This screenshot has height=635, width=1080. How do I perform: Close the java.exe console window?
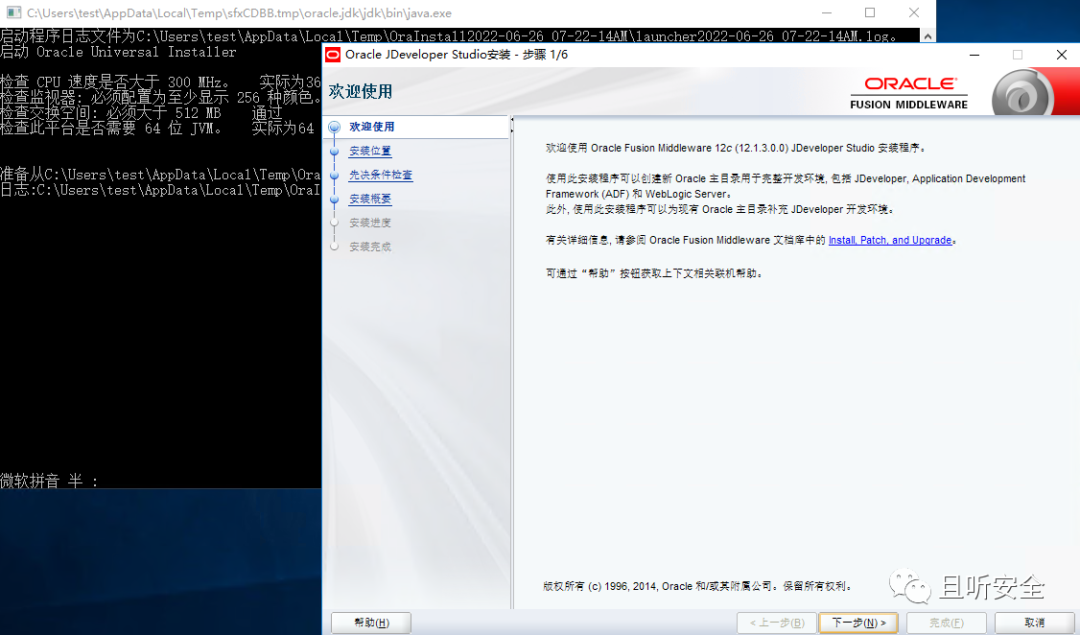(x=914, y=13)
